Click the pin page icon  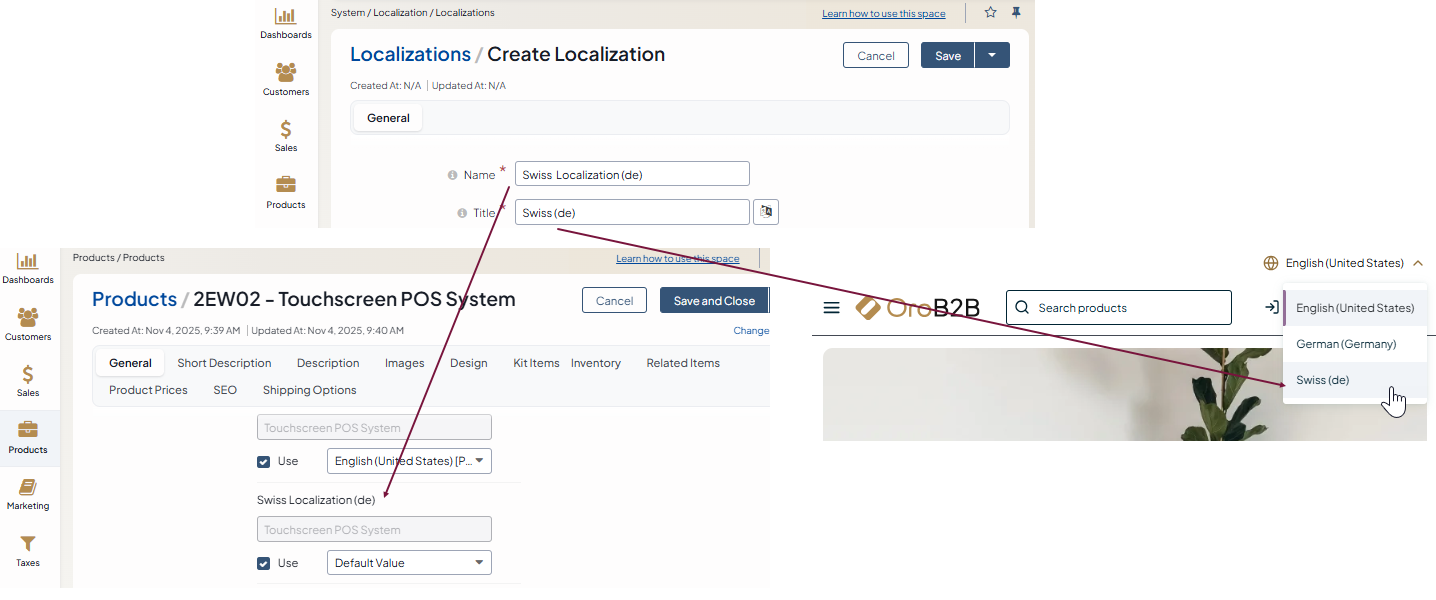[x=1016, y=13]
